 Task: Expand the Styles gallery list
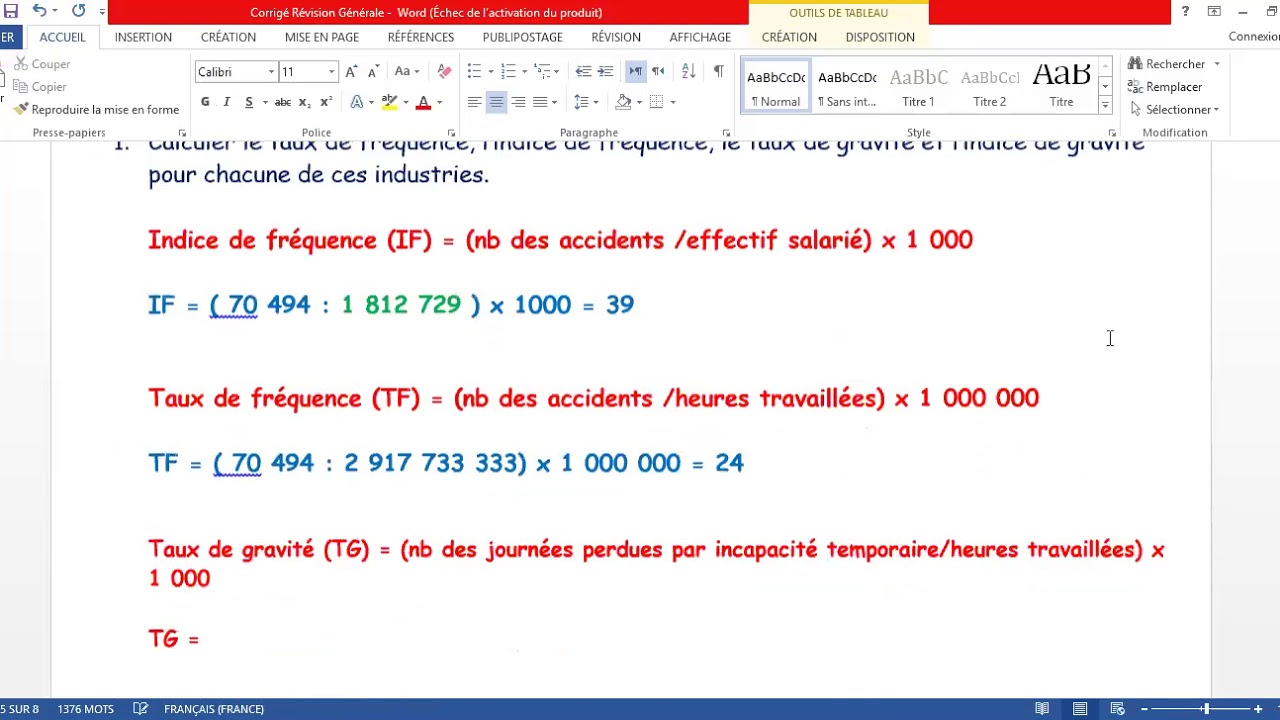(x=1105, y=106)
